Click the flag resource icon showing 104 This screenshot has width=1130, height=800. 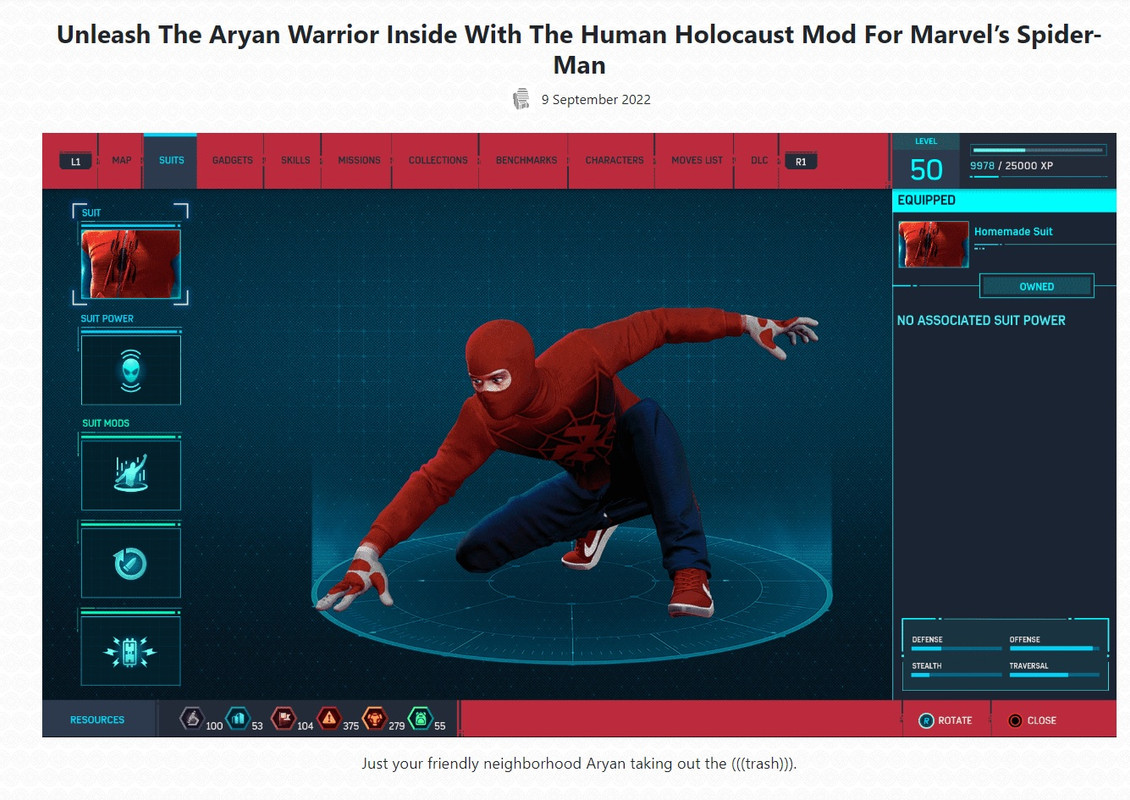[x=283, y=718]
